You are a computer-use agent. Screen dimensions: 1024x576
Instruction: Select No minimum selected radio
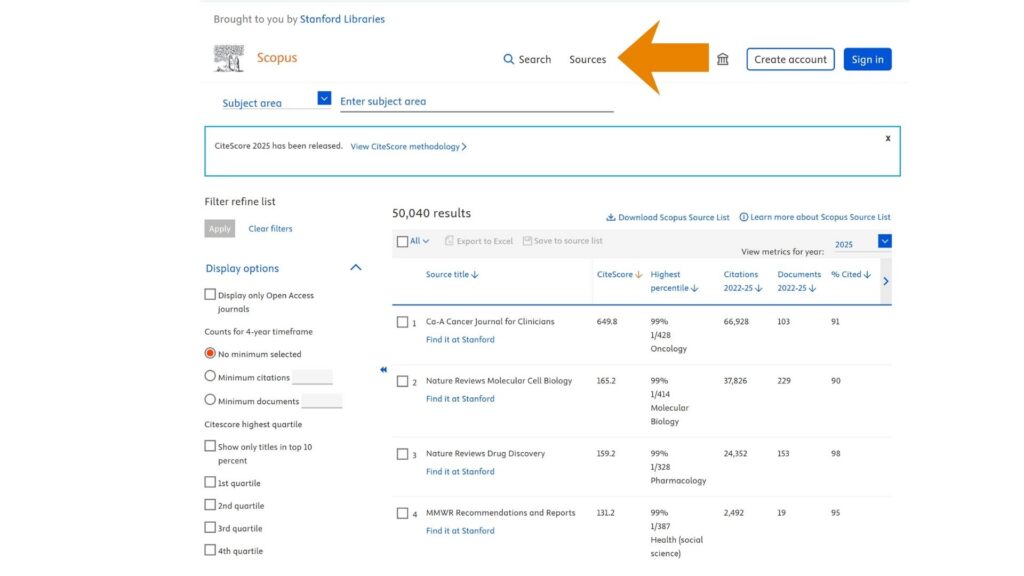(210, 353)
